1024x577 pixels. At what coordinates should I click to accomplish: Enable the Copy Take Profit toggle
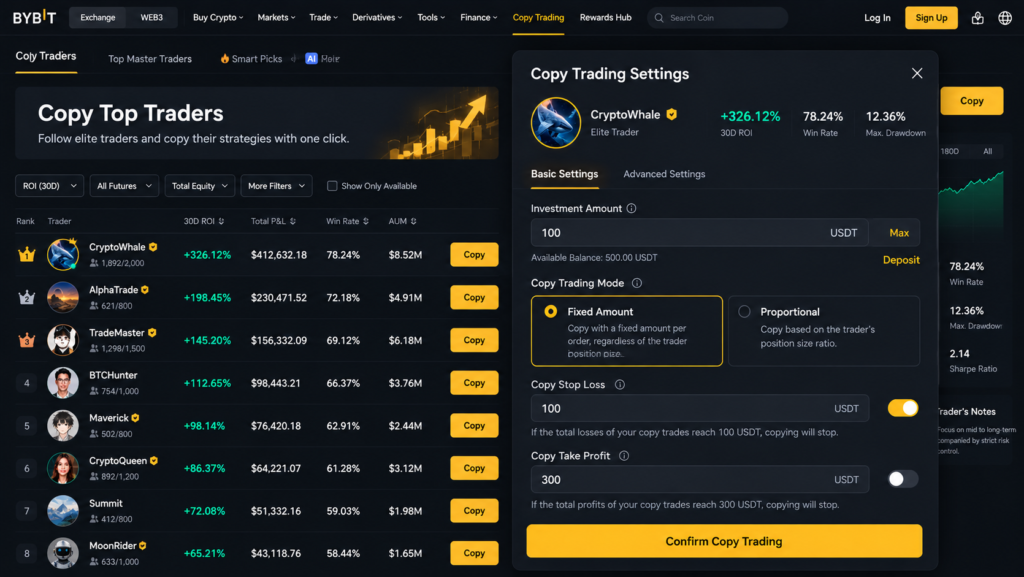[903, 479]
